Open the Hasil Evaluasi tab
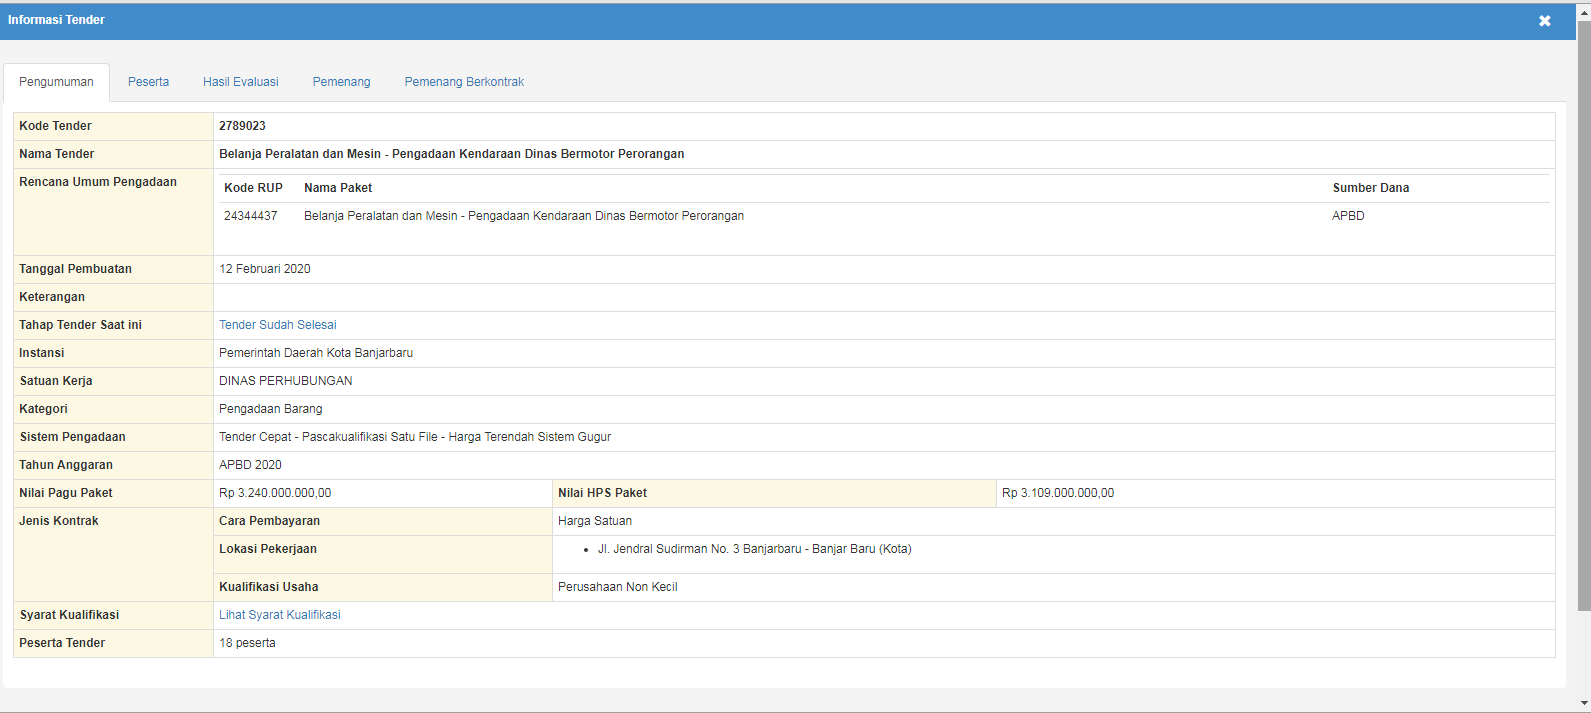Screen dimensions: 1591x713 241,82
